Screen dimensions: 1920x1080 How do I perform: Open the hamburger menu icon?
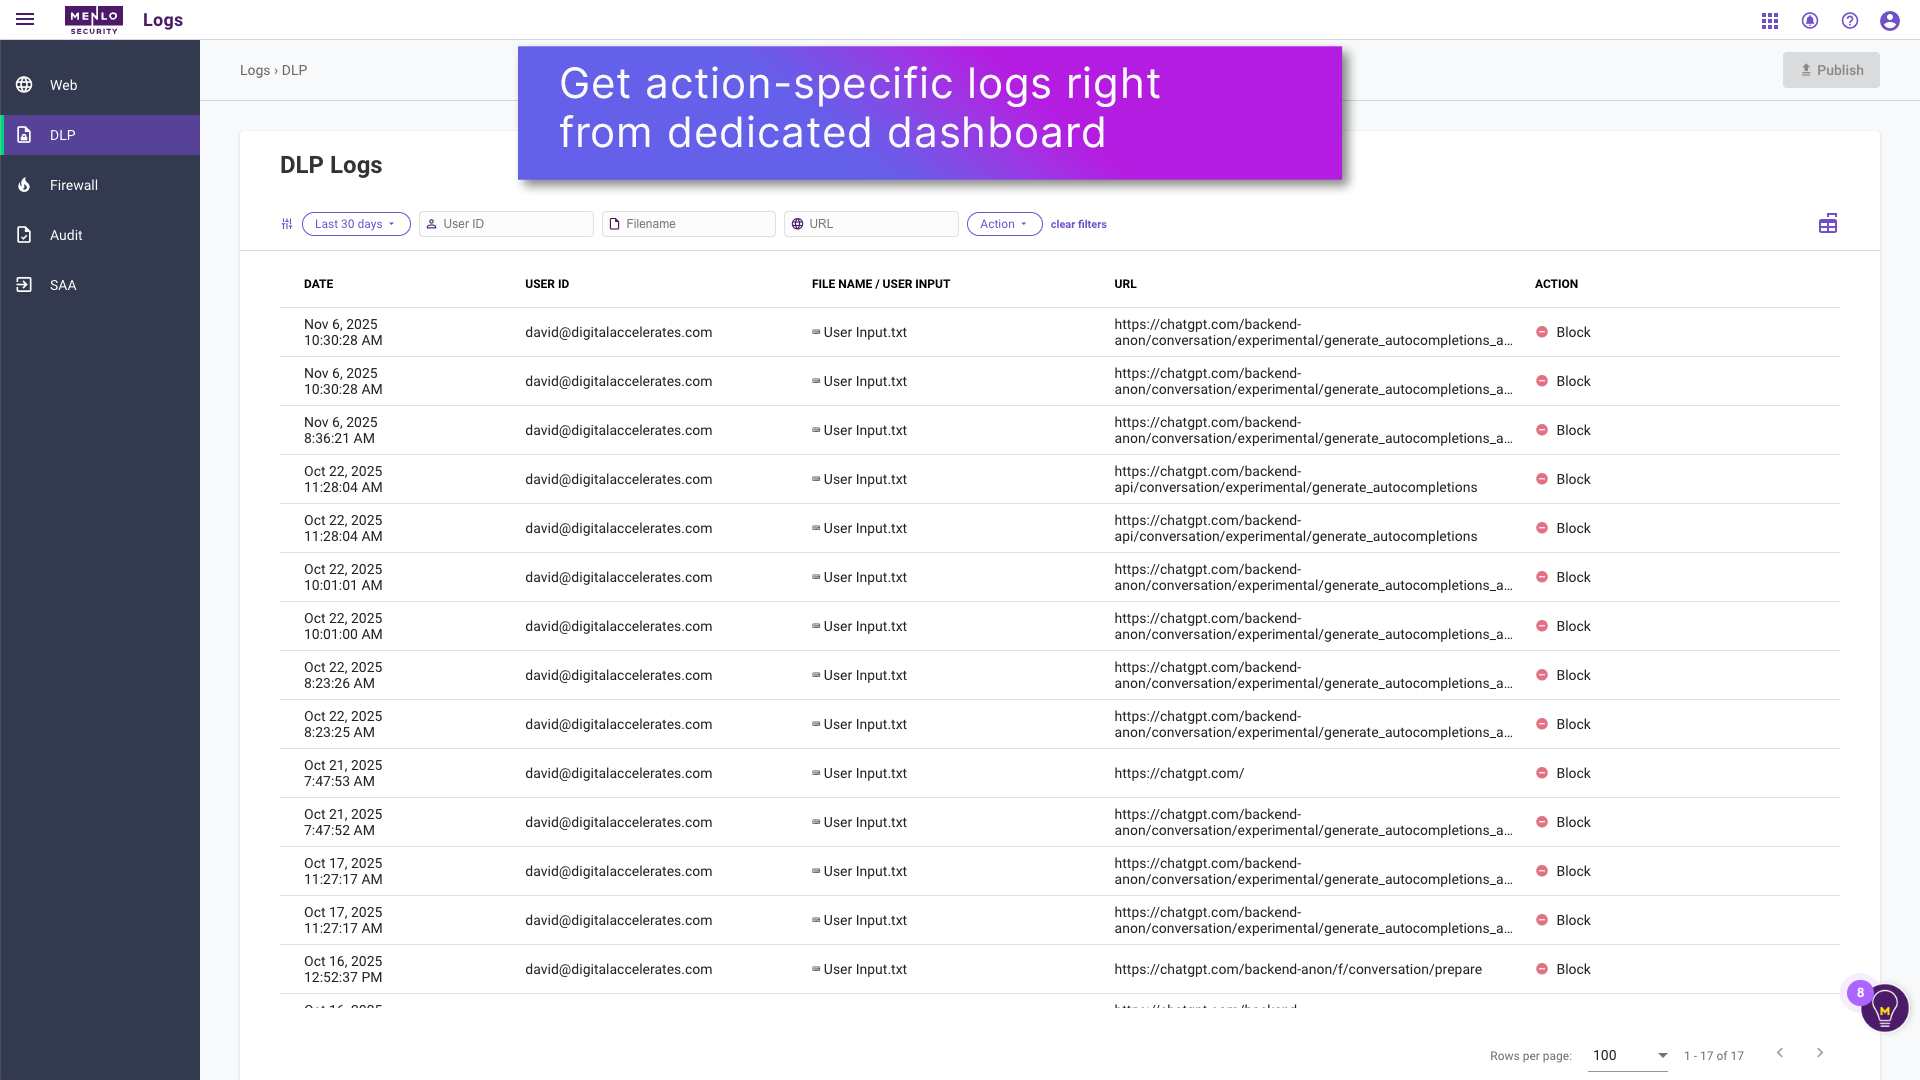point(25,19)
